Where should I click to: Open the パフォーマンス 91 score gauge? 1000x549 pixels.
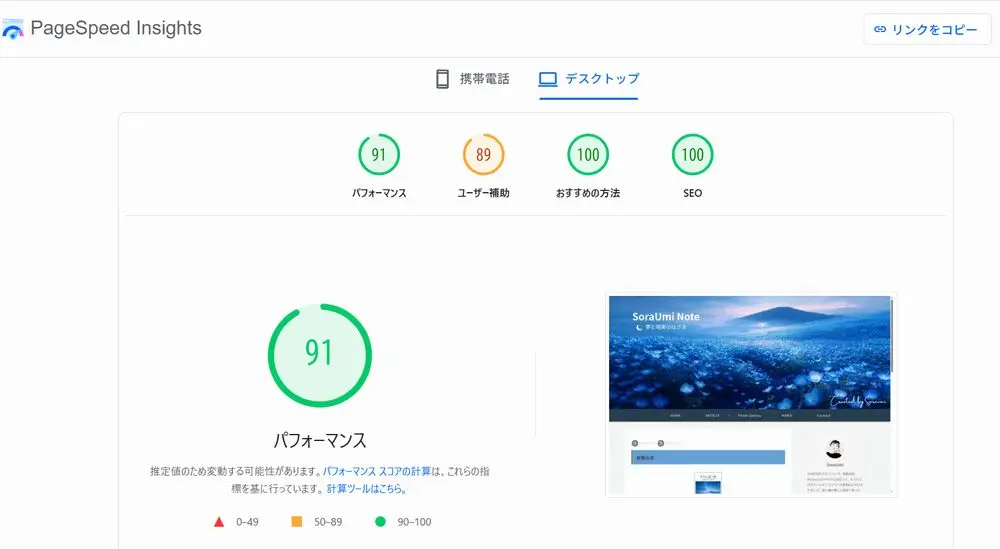coord(379,154)
